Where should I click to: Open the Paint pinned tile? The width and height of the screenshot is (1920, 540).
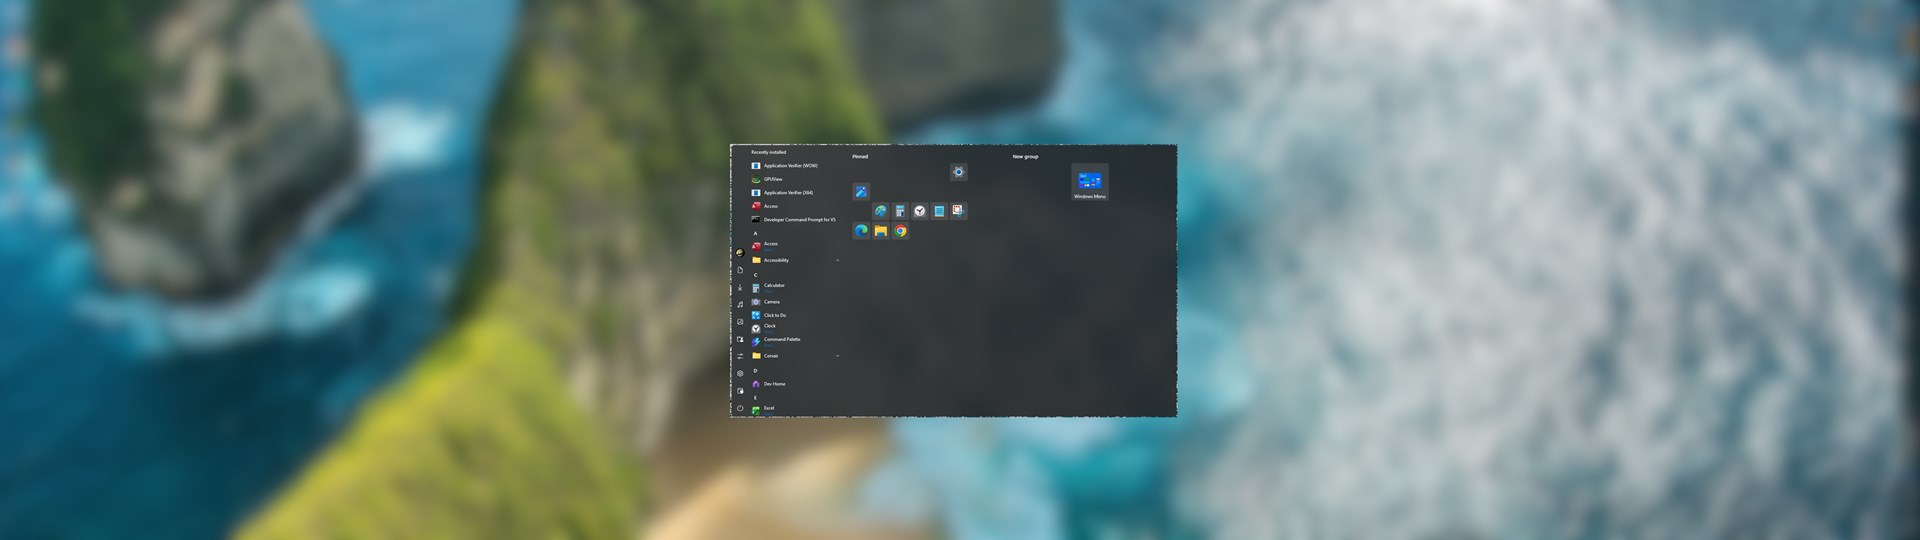pyautogui.click(x=880, y=211)
